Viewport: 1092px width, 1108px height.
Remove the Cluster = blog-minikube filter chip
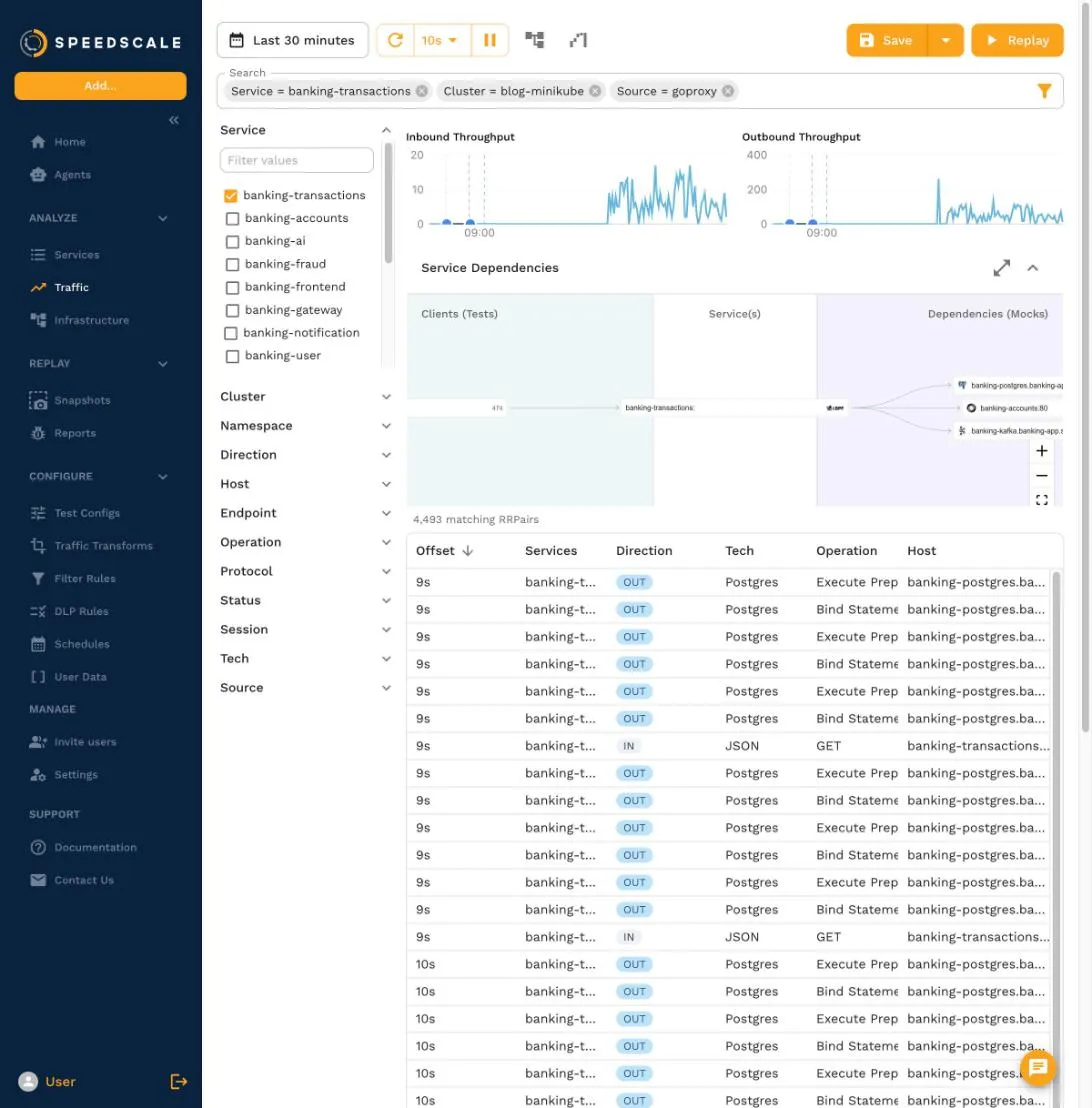tap(595, 91)
